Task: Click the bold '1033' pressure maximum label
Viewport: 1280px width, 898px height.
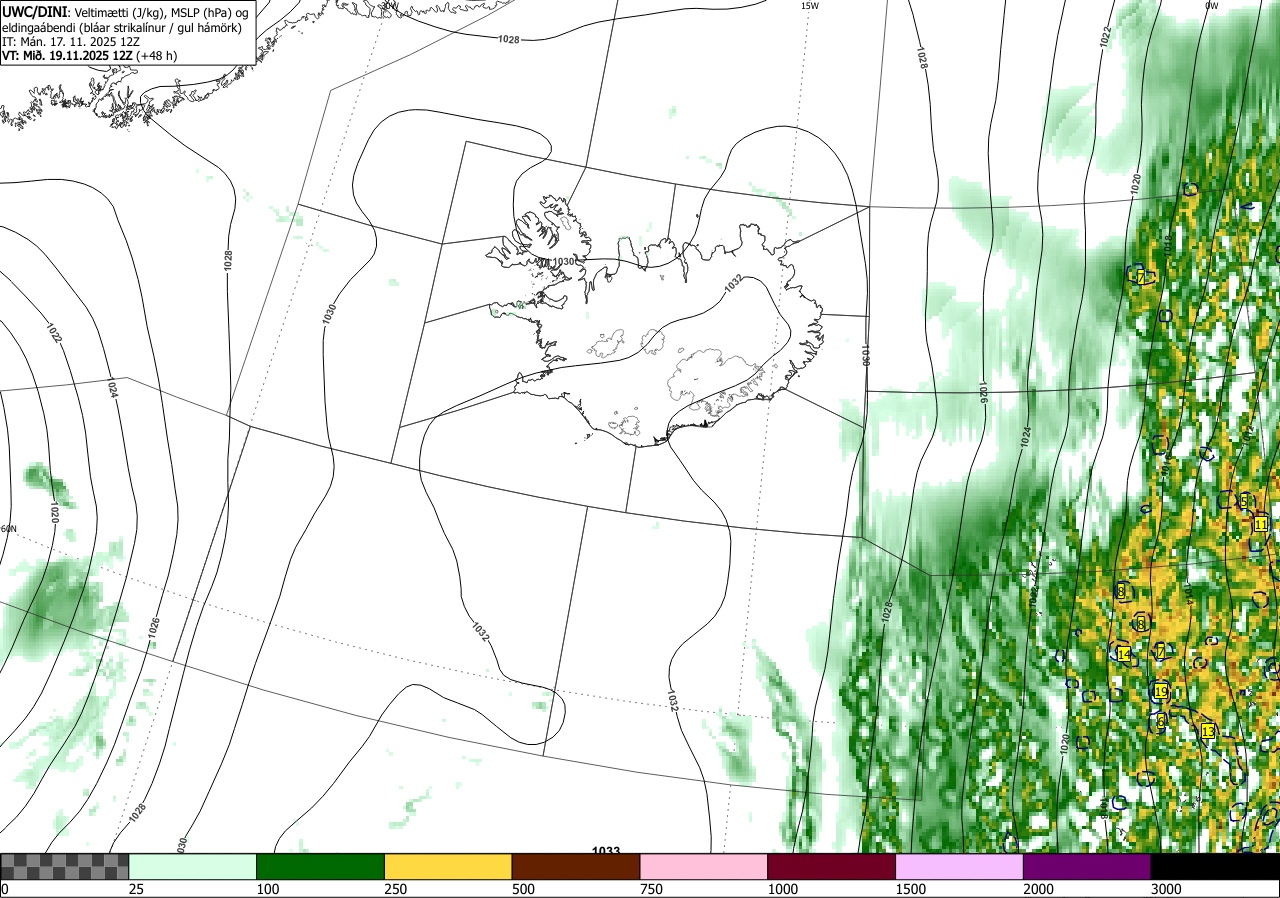Action: click(606, 851)
